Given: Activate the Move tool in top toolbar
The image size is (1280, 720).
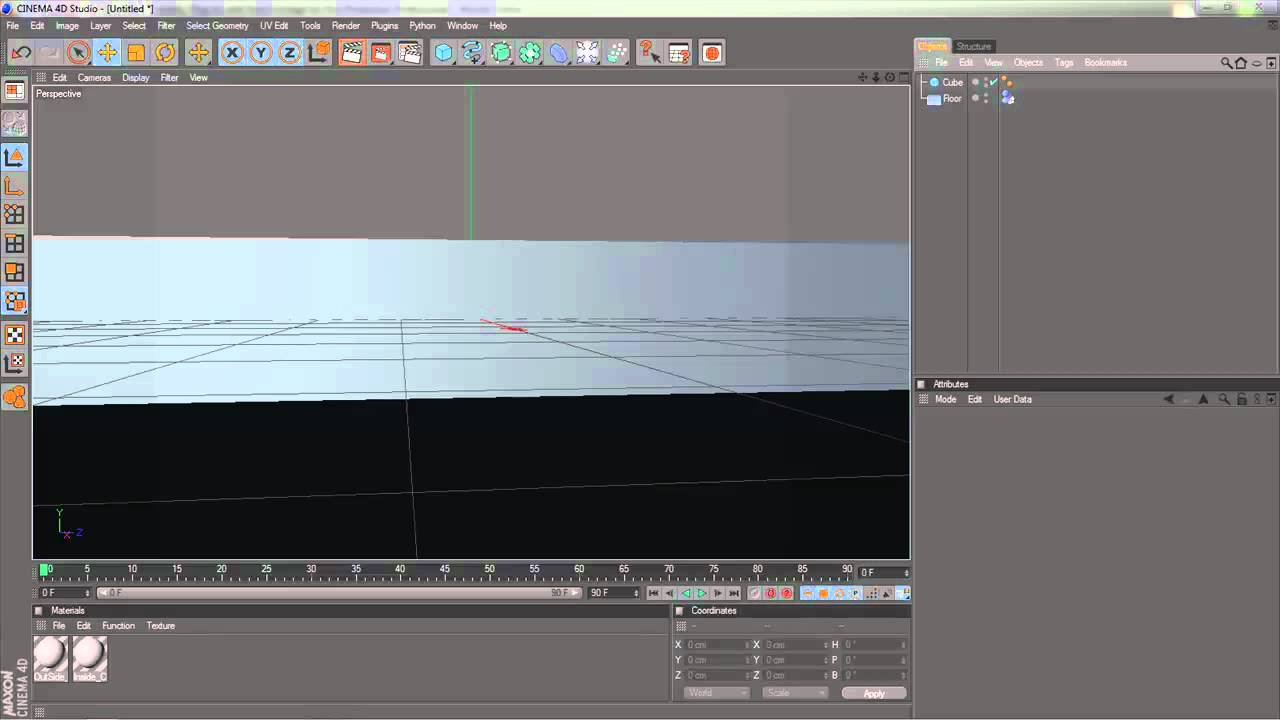Looking at the screenshot, I should tap(107, 53).
